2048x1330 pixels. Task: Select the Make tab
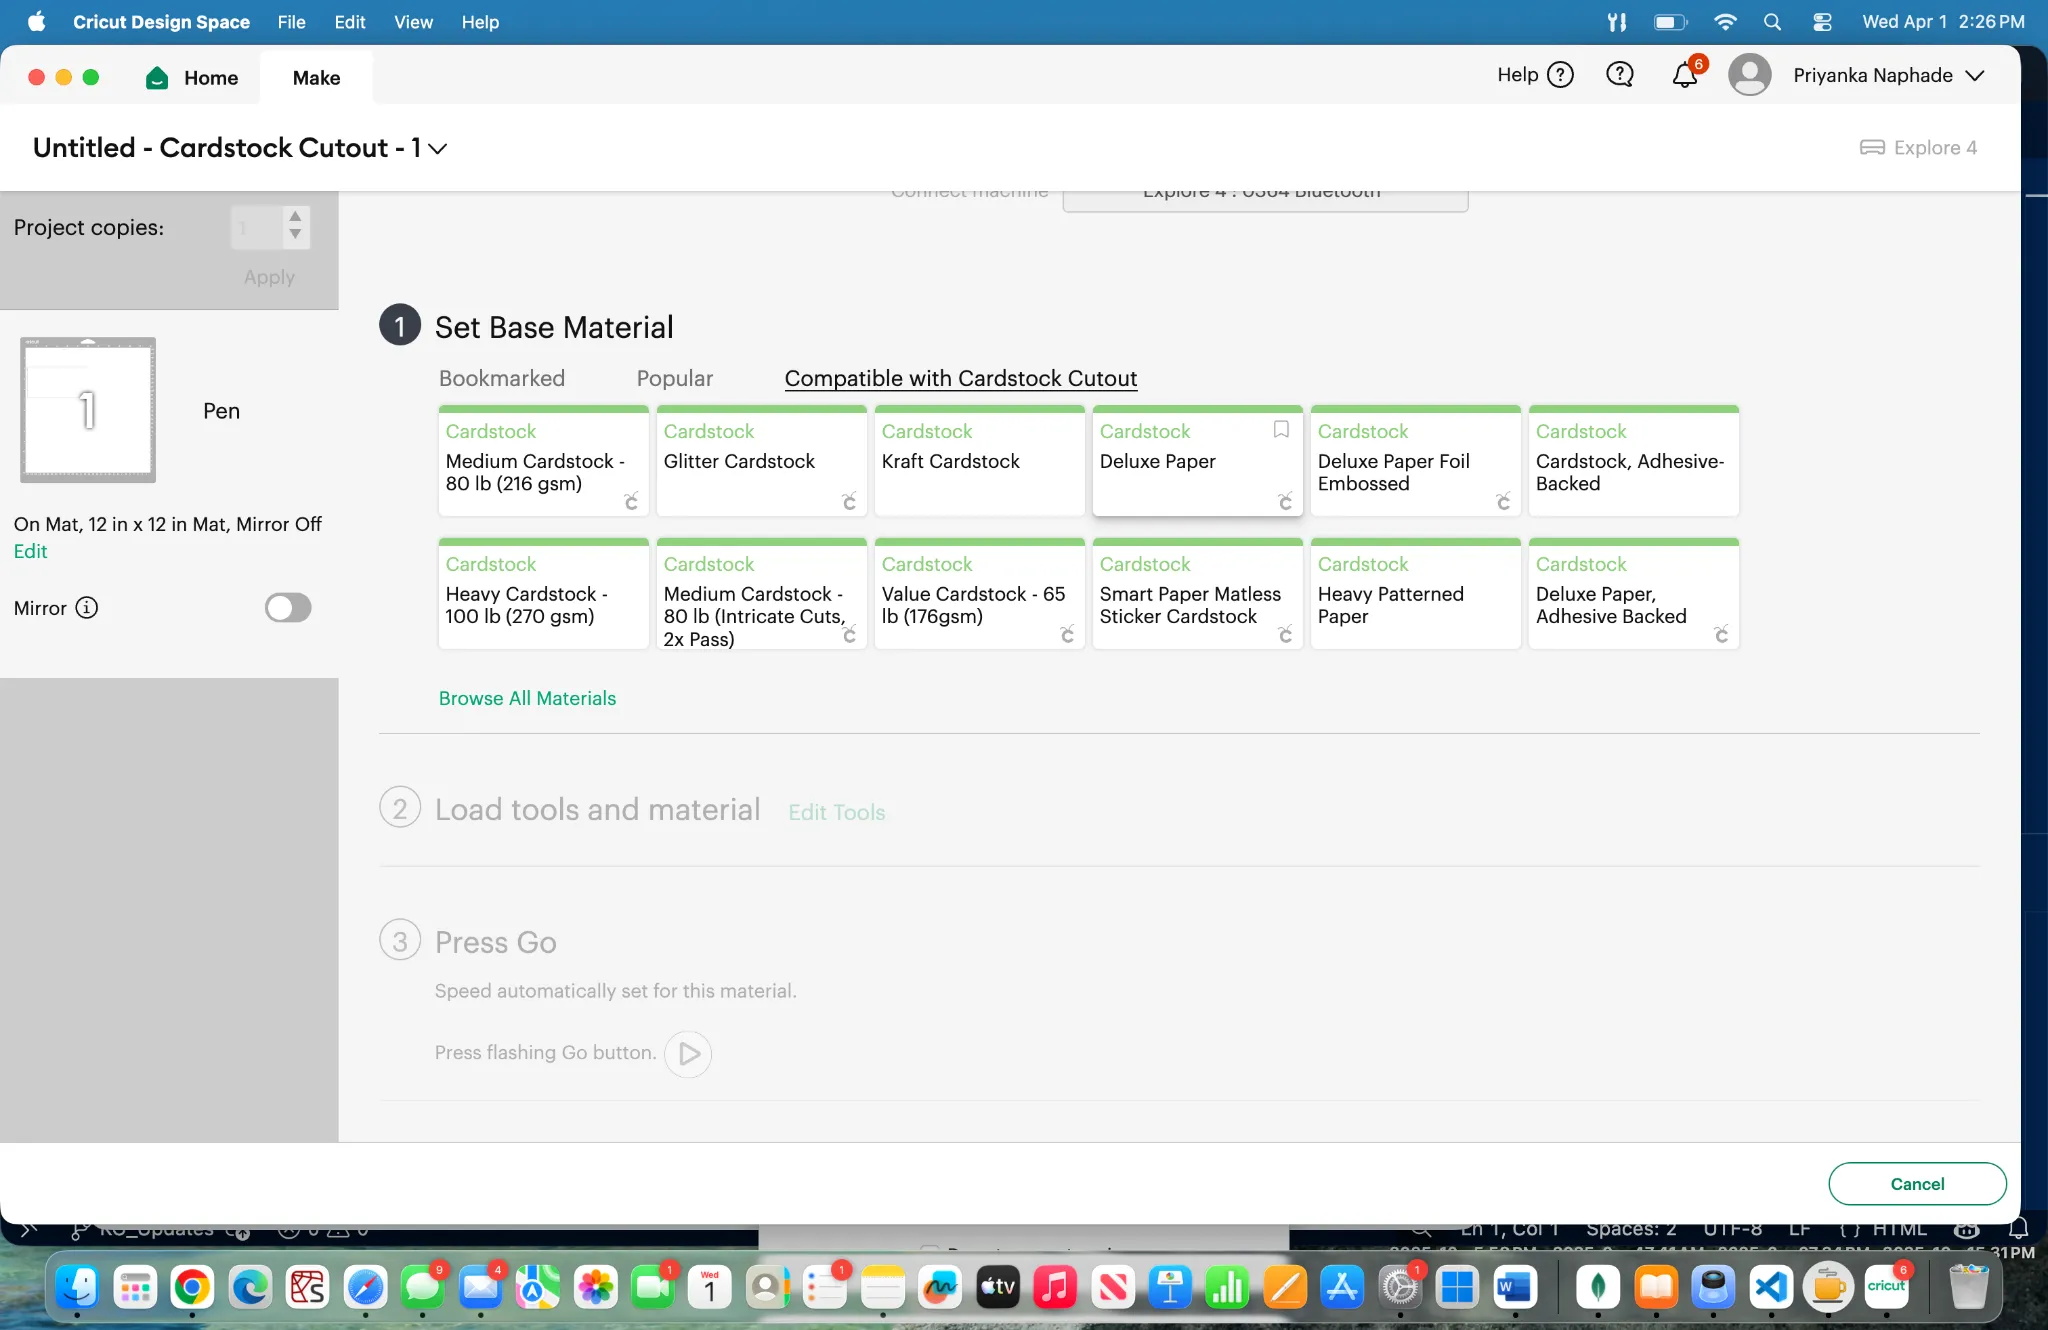pyautogui.click(x=316, y=77)
